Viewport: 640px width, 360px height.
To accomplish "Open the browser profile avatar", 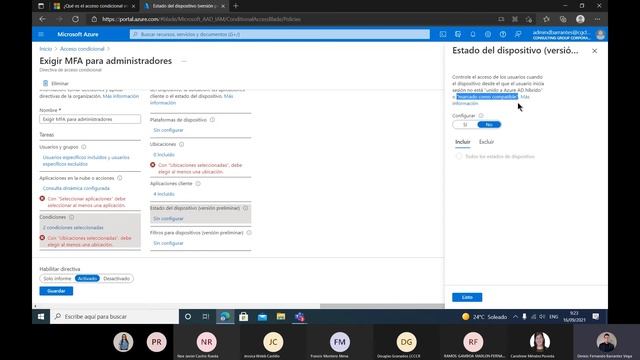I will tap(580, 19).
